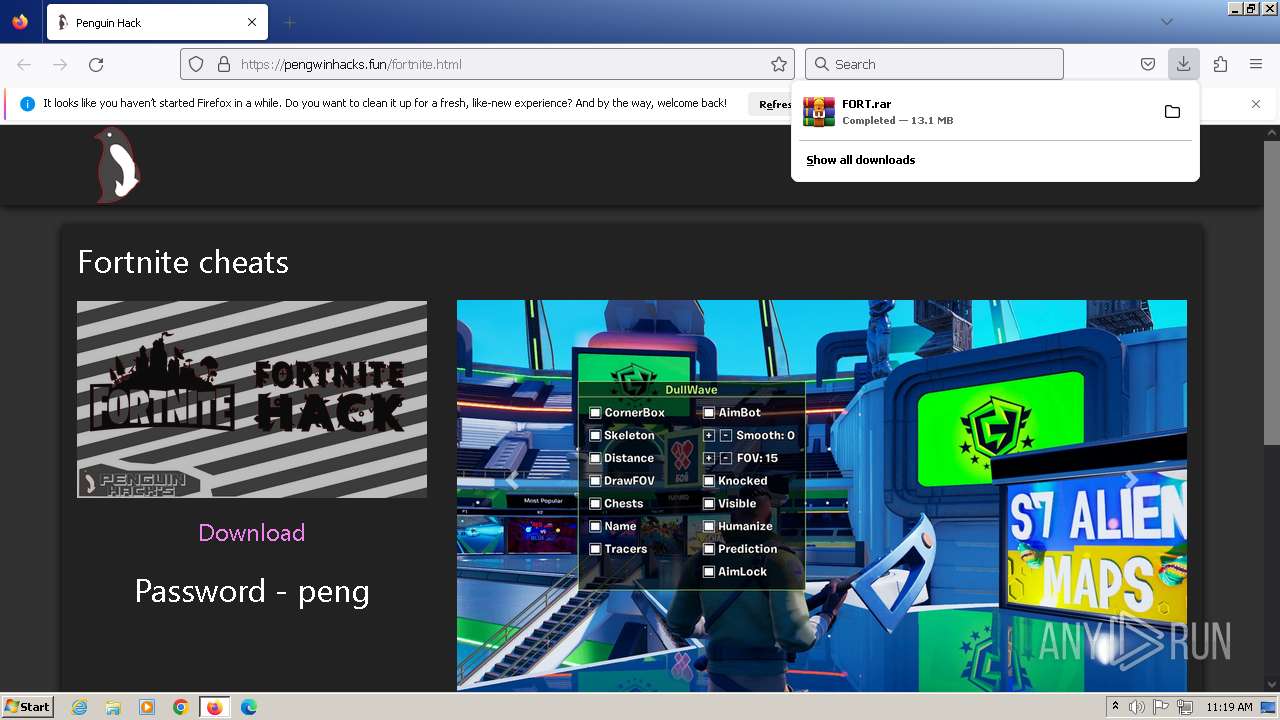Click the padlock site security icon

pos(223,64)
